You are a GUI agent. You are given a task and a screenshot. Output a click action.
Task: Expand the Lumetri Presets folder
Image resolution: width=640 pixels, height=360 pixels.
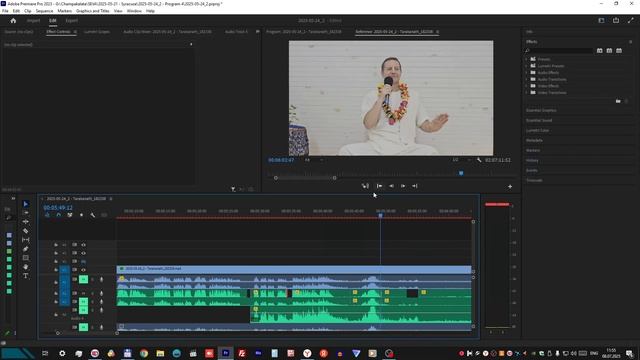click(x=527, y=66)
